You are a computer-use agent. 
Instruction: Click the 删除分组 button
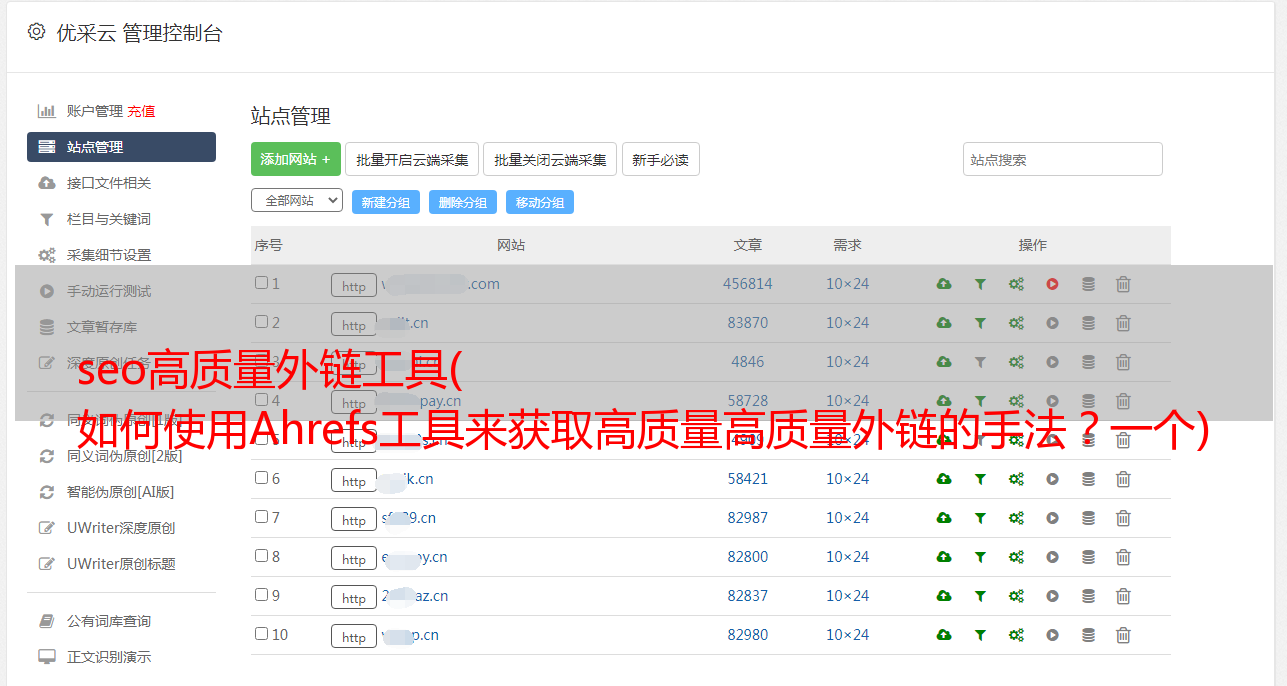pyautogui.click(x=463, y=202)
